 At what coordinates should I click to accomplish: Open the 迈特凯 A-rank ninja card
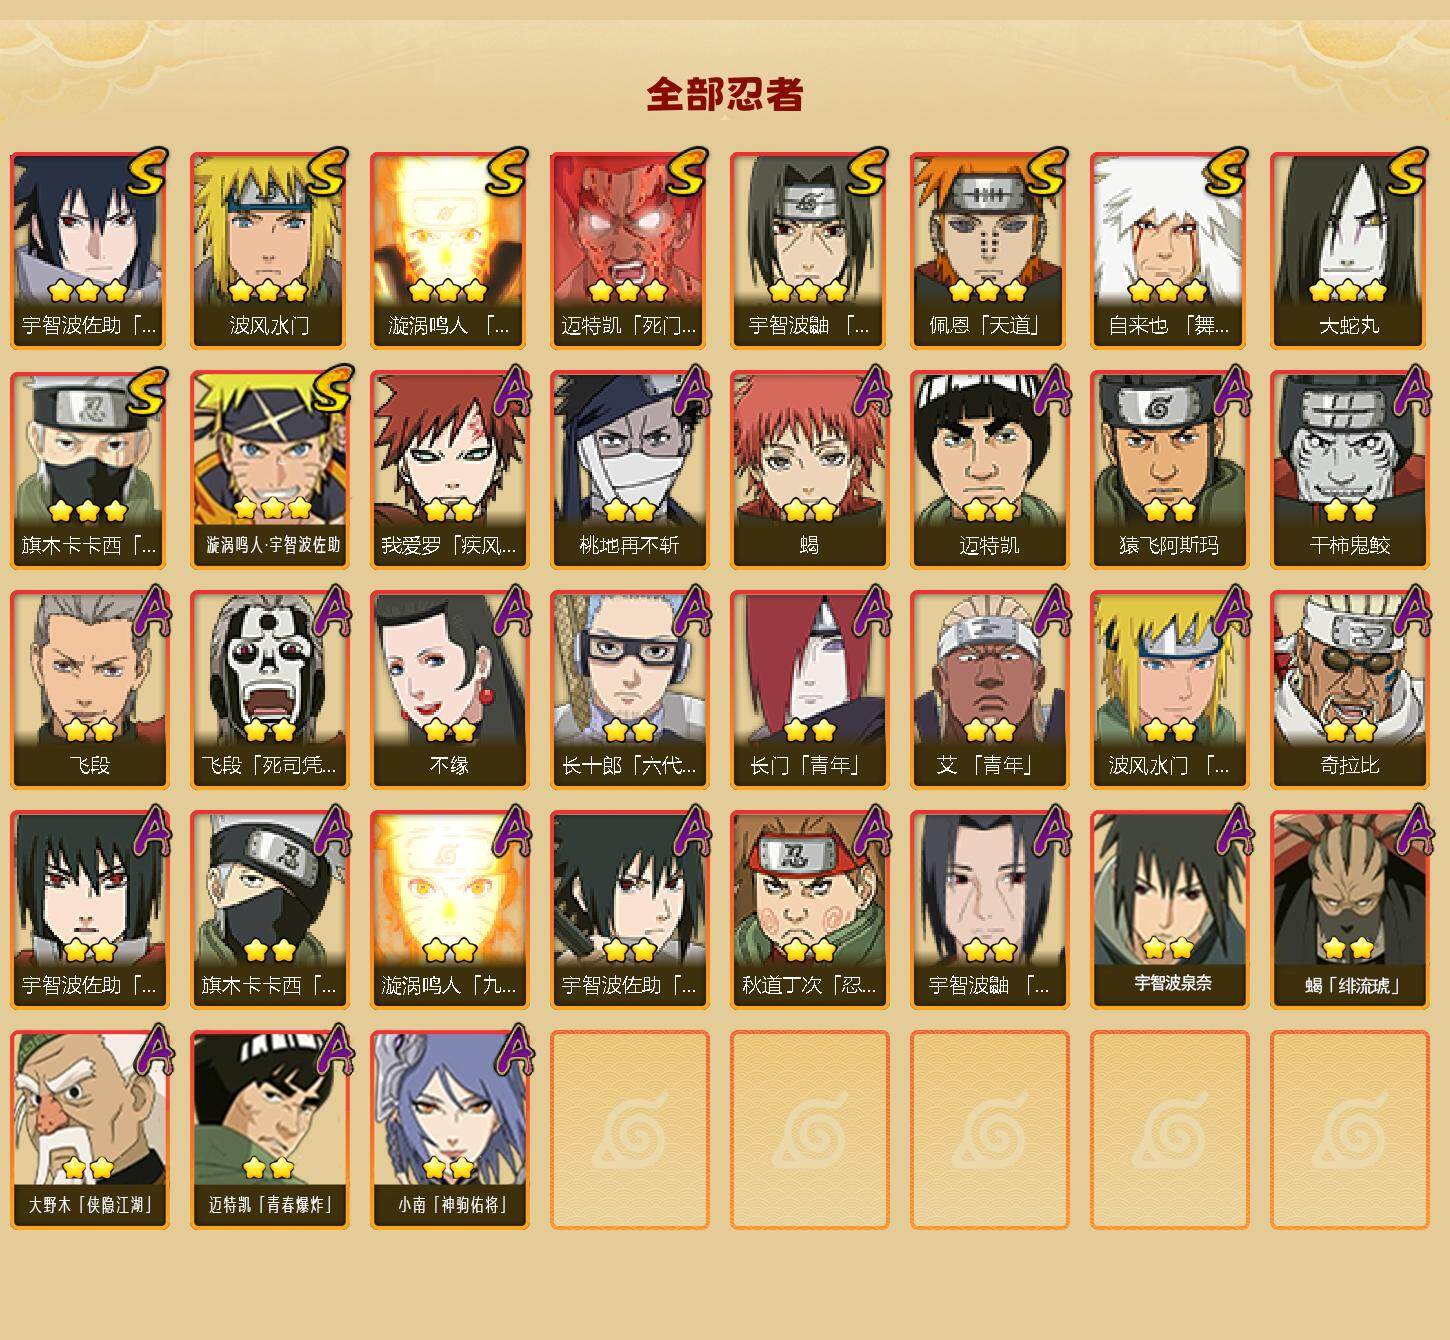(x=989, y=470)
